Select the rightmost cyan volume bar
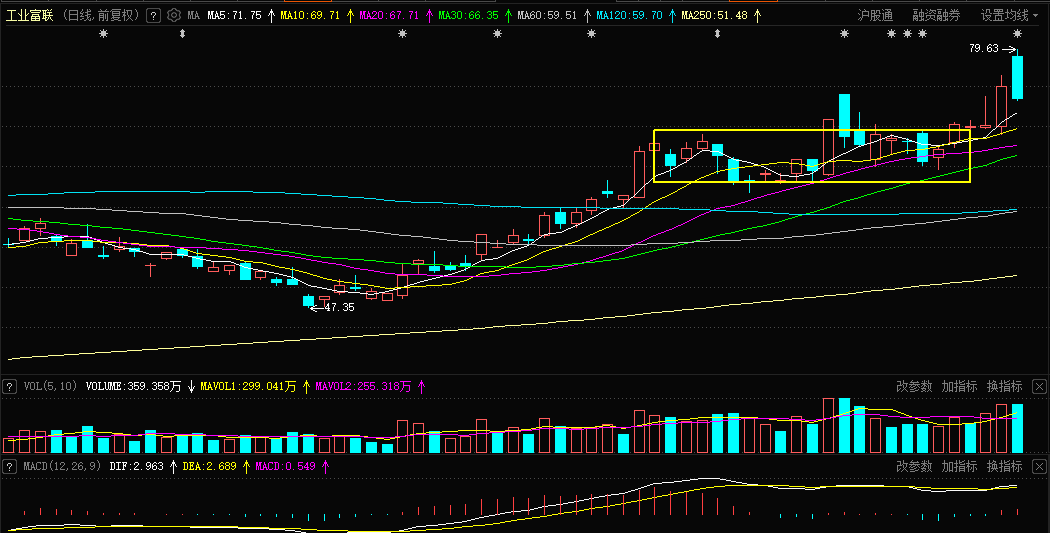The width and height of the screenshot is (1050, 533). click(1017, 429)
